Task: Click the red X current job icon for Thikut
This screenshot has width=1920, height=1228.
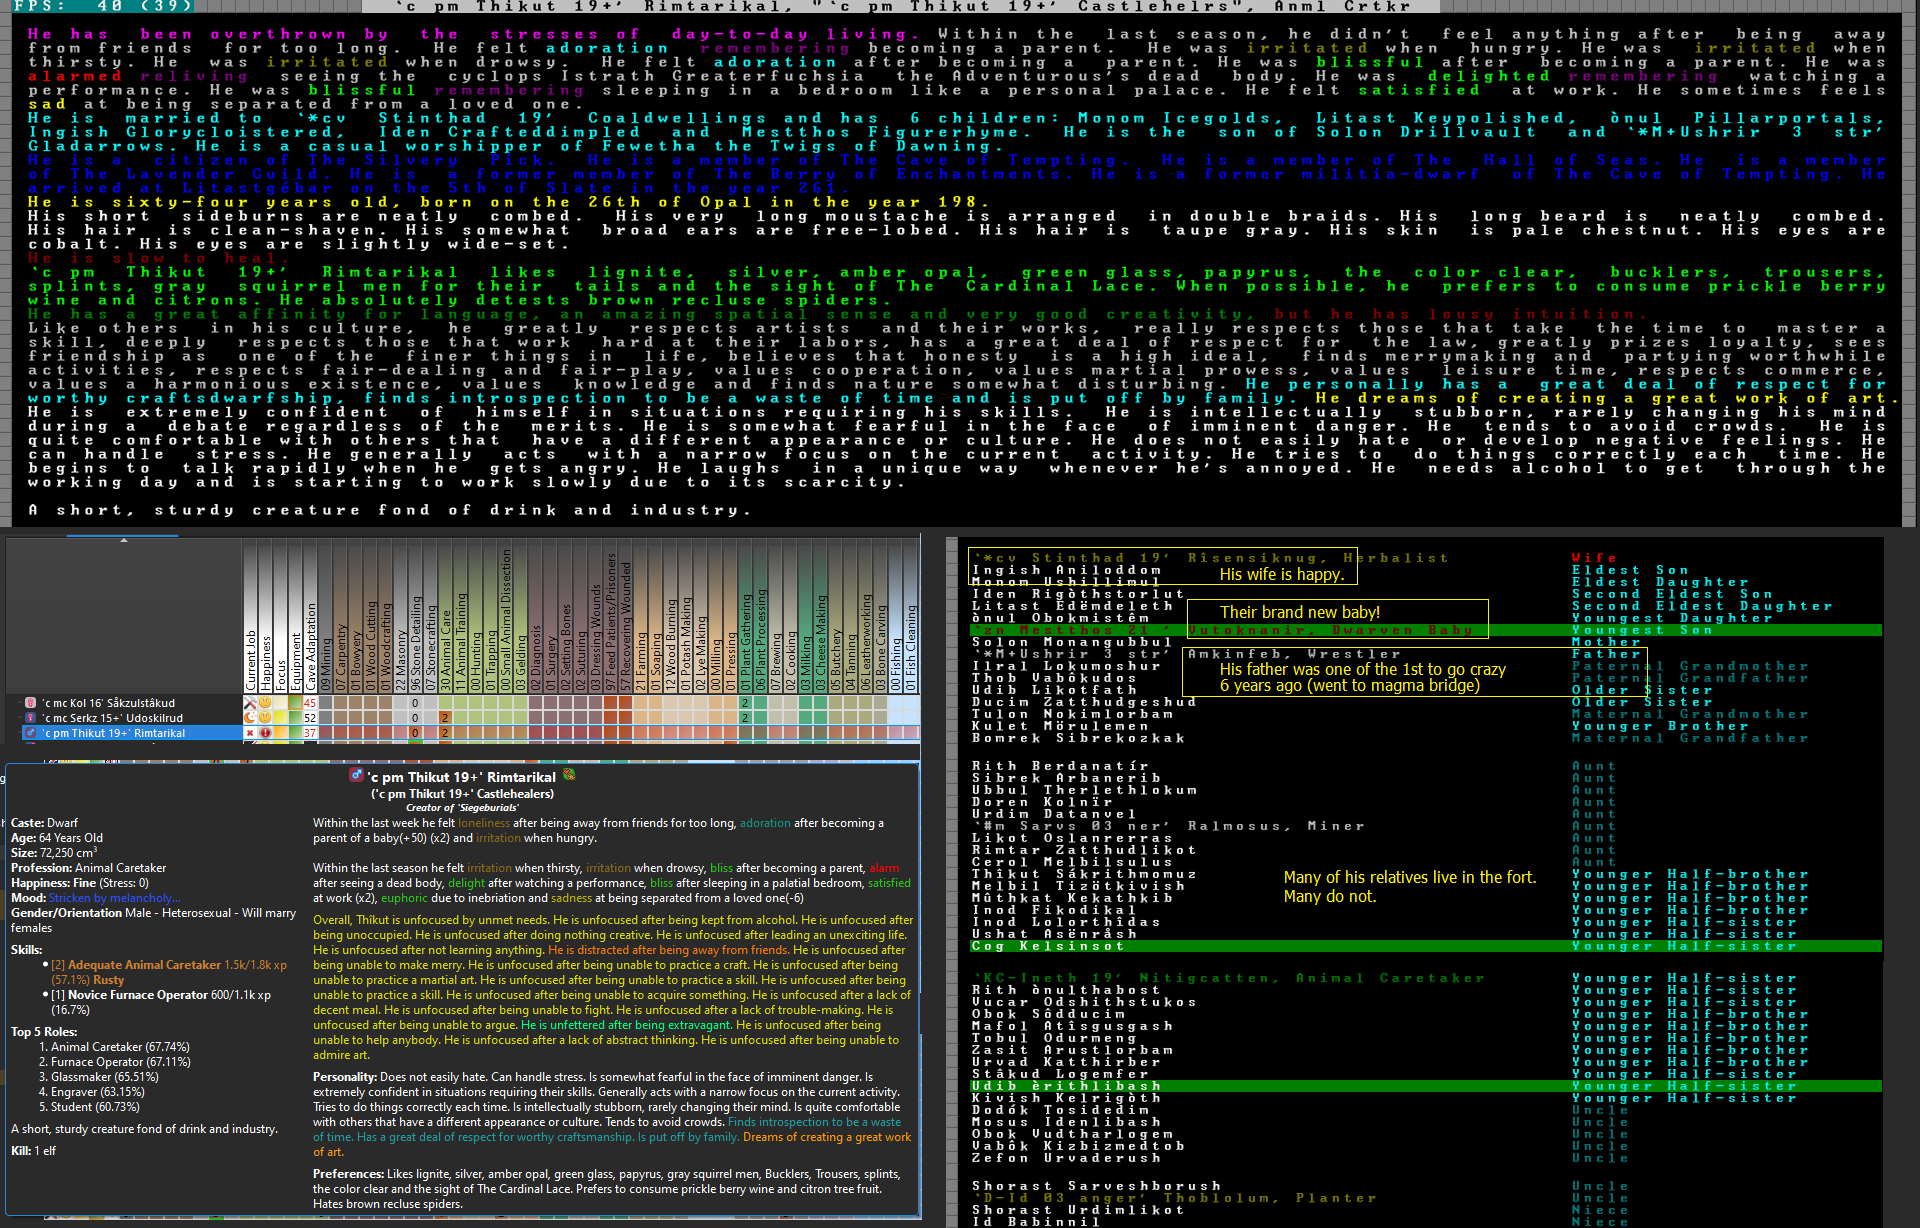Action: click(250, 733)
